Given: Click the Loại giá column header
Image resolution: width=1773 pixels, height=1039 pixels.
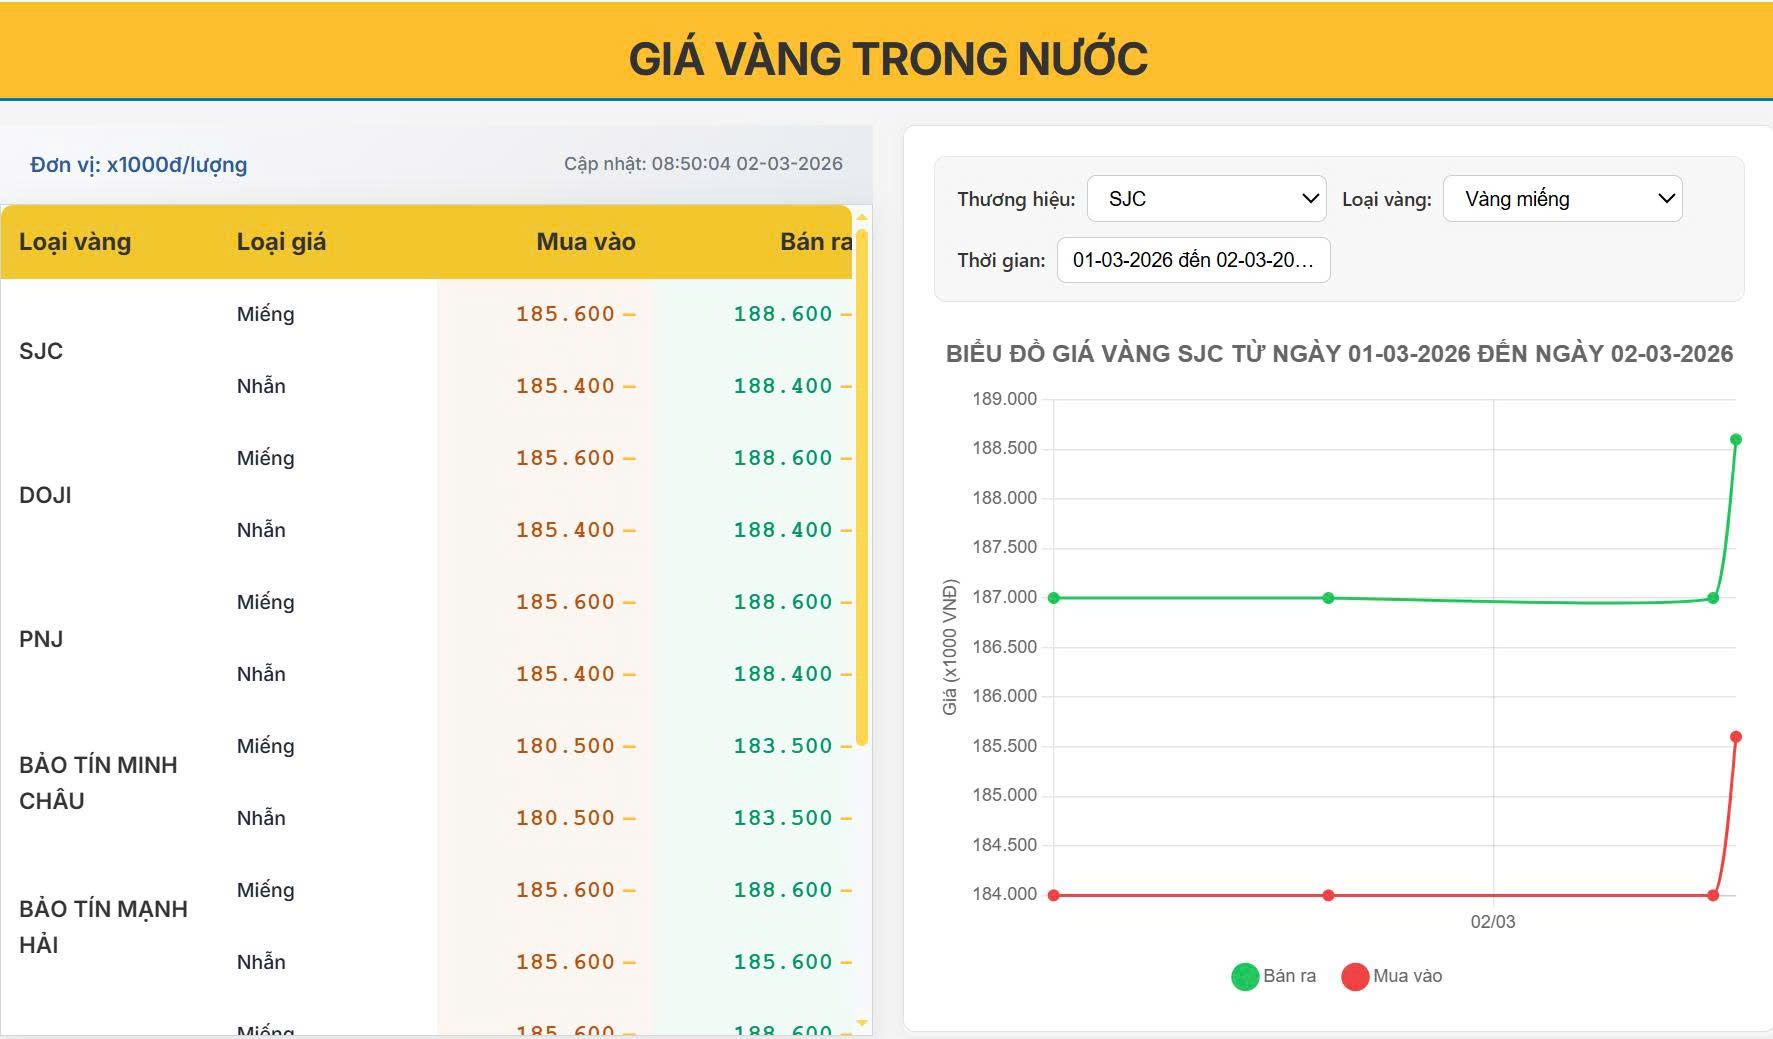Looking at the screenshot, I should tap(281, 242).
